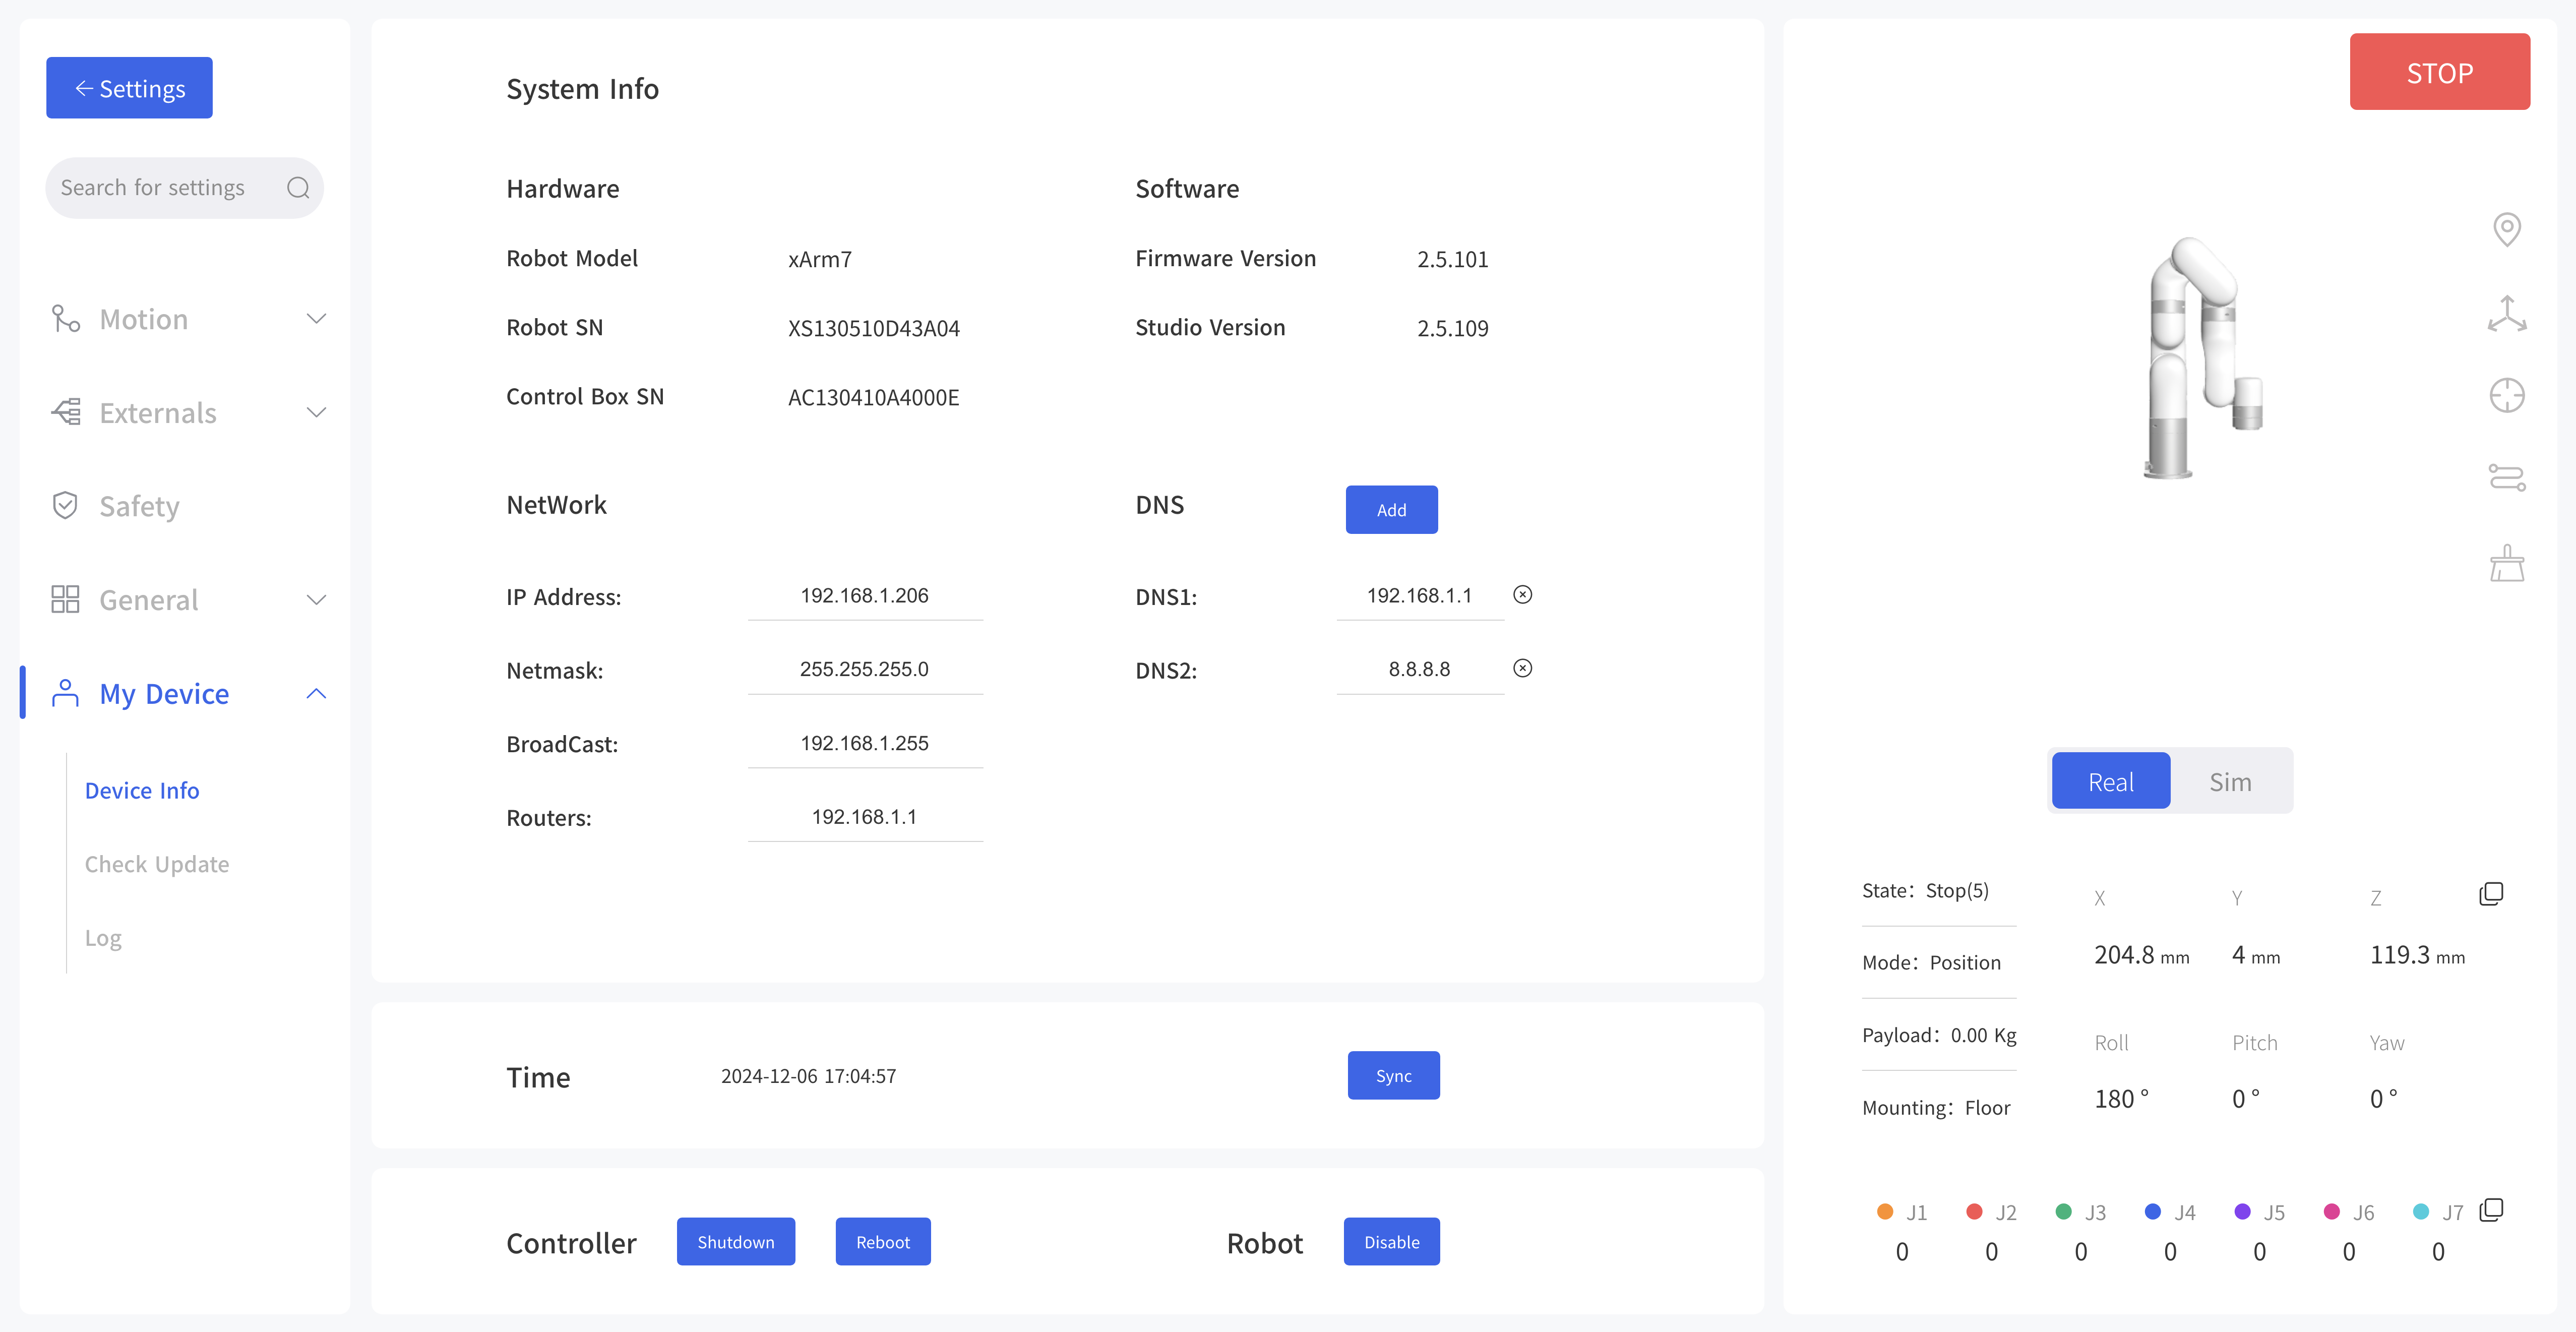
Task: Click the State: Stop(5) status text
Action: pos(1925,890)
